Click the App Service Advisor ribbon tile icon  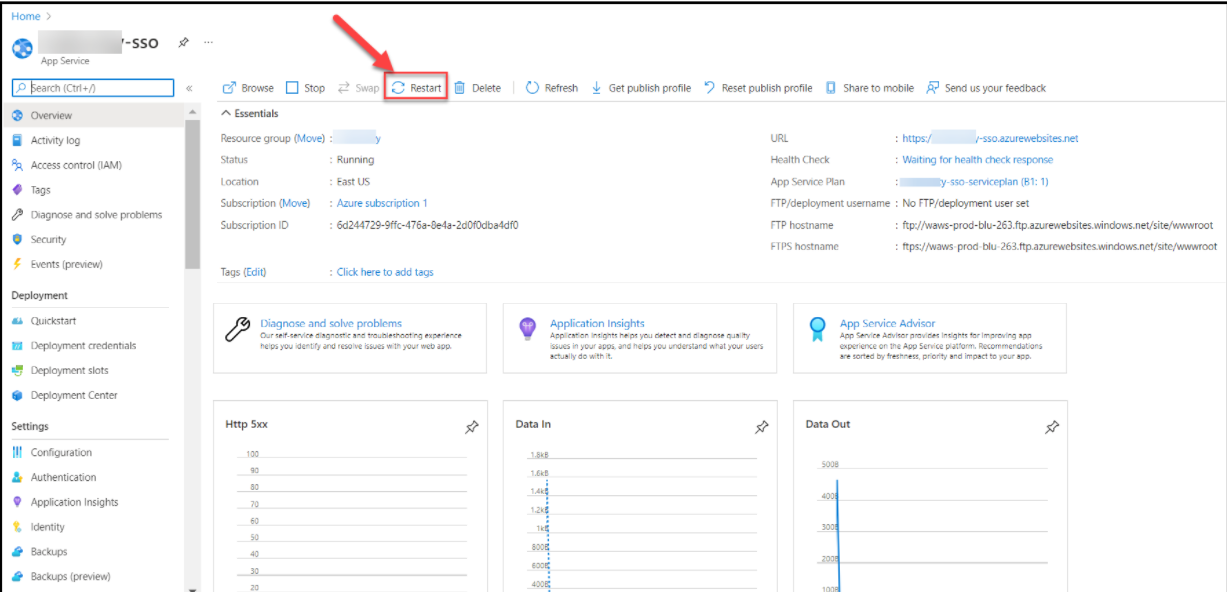tap(818, 329)
